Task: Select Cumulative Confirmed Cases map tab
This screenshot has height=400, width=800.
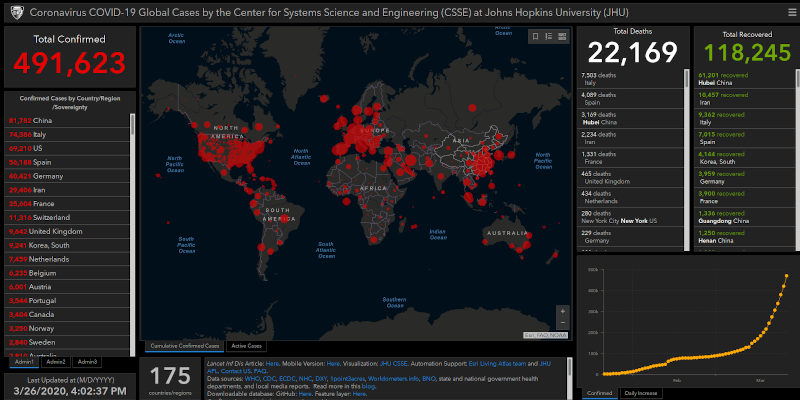Action: point(185,346)
